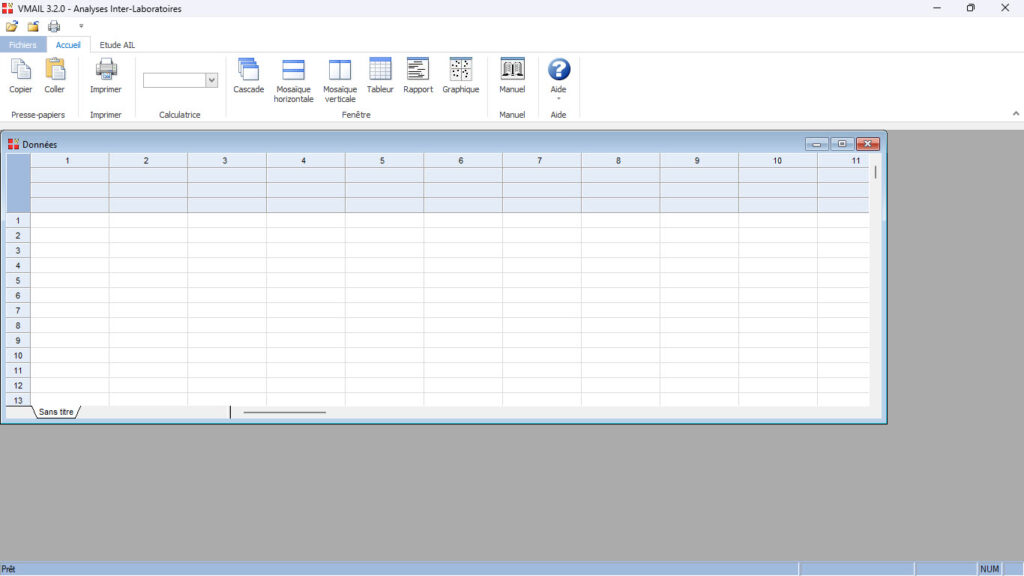
Task: Select the Sans titre sheet tab
Action: click(56, 412)
